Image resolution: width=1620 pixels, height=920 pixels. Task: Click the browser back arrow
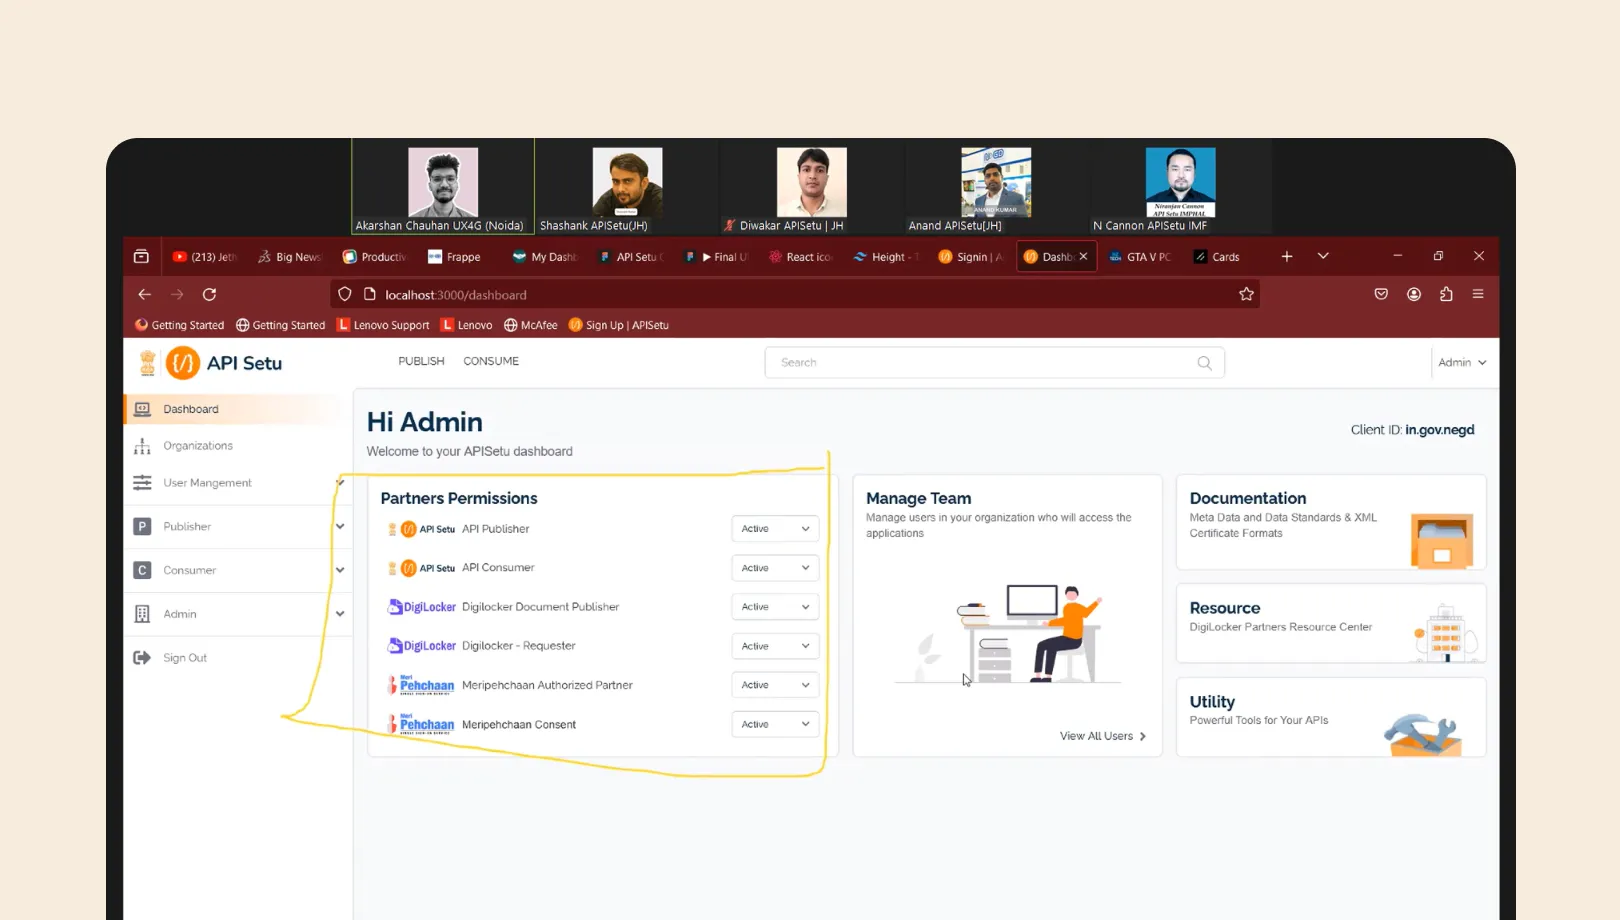[x=144, y=294]
